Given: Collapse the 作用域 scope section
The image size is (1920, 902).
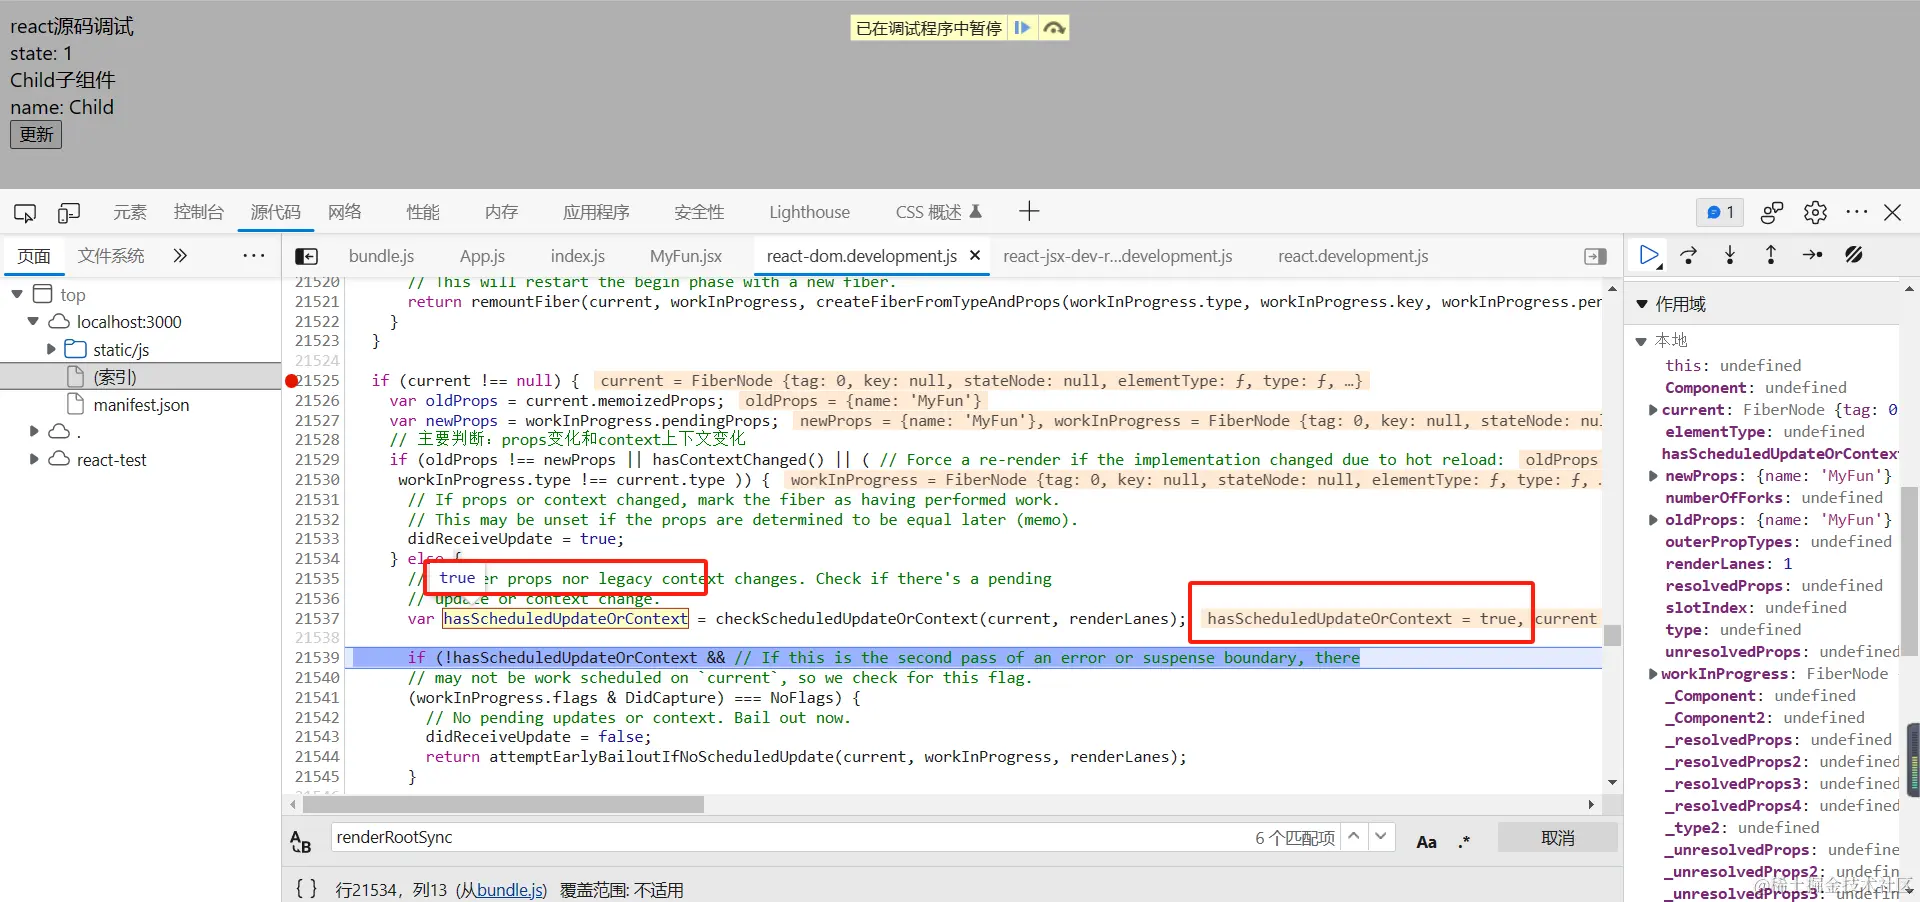Looking at the screenshot, I should (x=1641, y=304).
